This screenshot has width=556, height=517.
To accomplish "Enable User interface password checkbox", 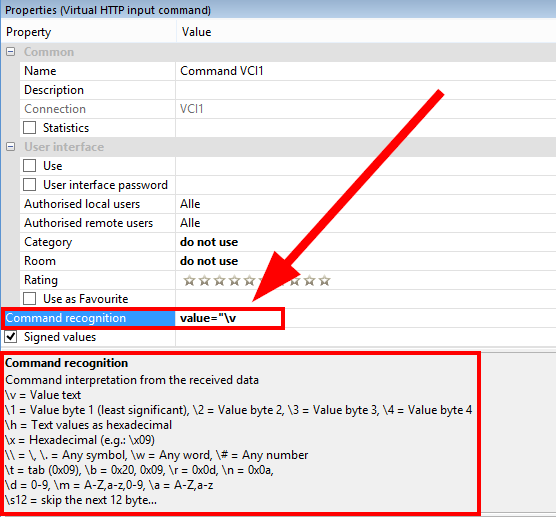I will (x=29, y=185).
